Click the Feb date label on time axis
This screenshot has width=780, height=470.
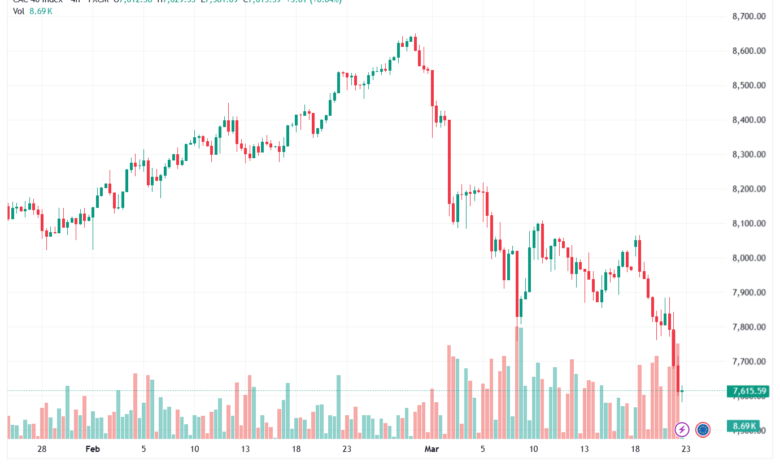(93, 449)
